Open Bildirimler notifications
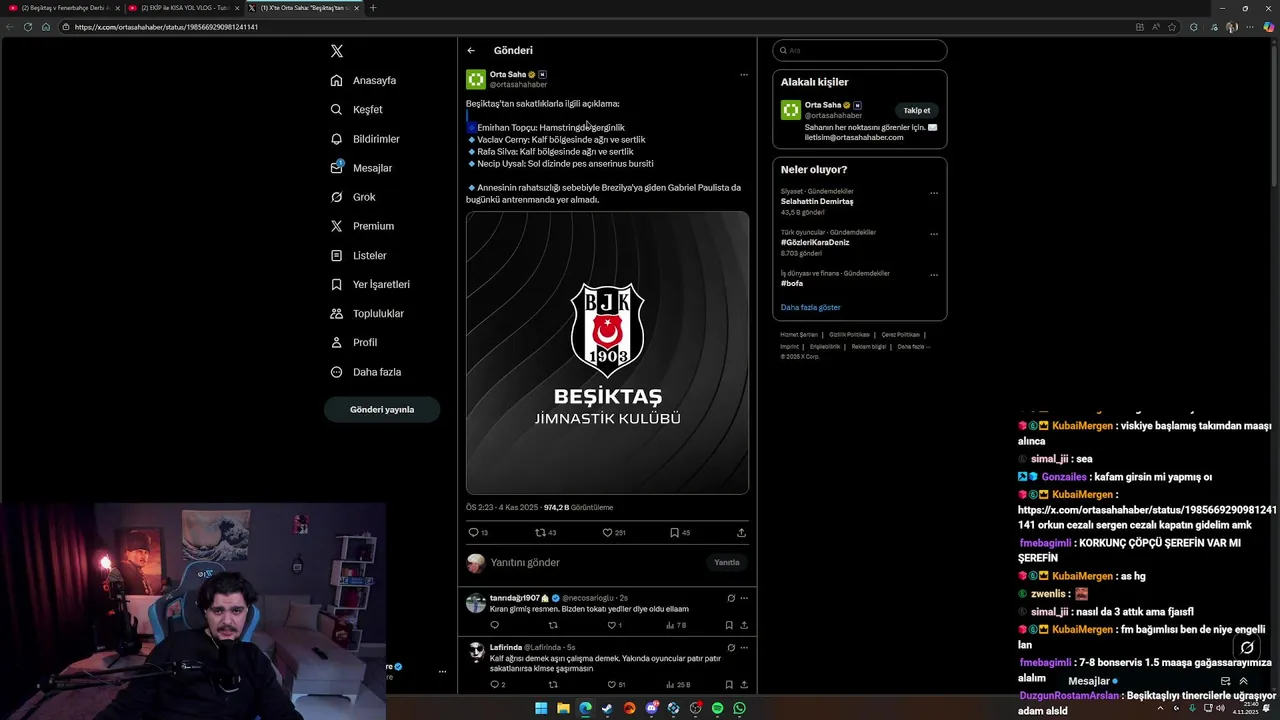The image size is (1280, 720). (x=365, y=139)
